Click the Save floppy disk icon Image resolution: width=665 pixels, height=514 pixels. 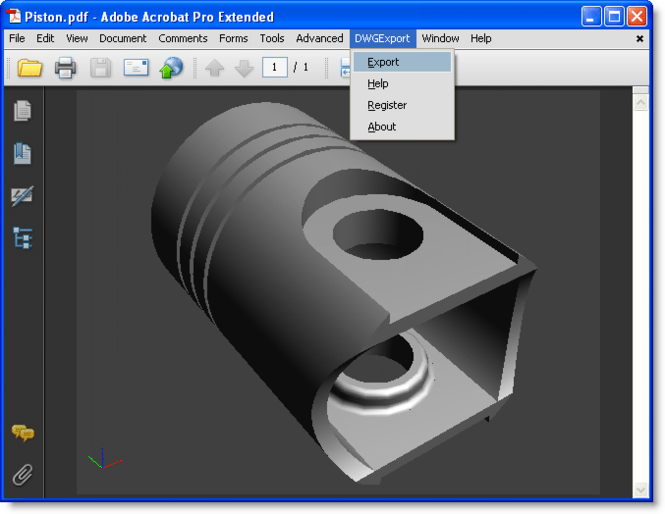coord(101,68)
